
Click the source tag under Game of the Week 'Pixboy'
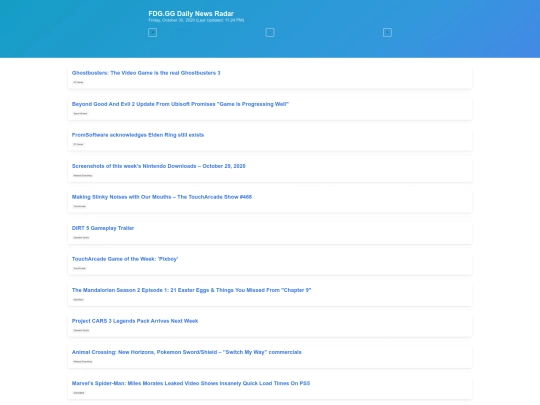(x=80, y=268)
